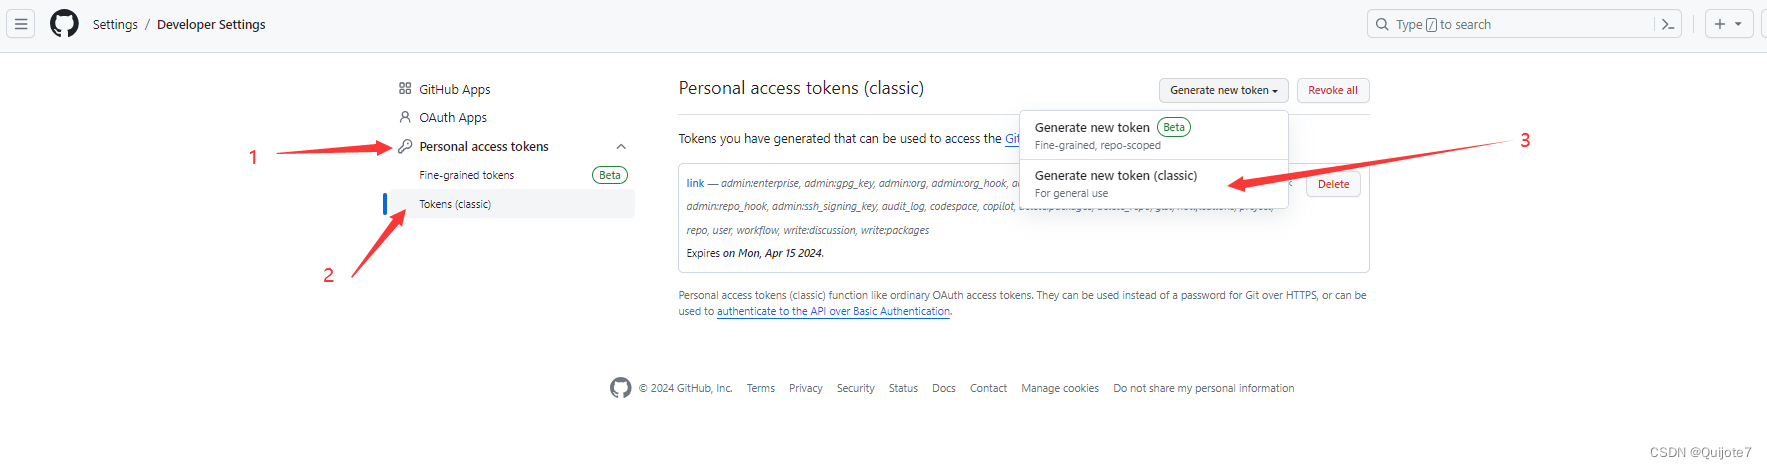The height and width of the screenshot is (469, 1767).
Task: Click the key icon beside Personal access tokens
Action: [405, 146]
